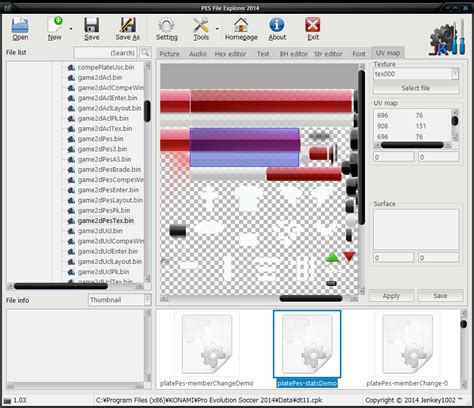Click the blue selected region in texture preview
Screen dimensions: 474x408
tap(245, 147)
